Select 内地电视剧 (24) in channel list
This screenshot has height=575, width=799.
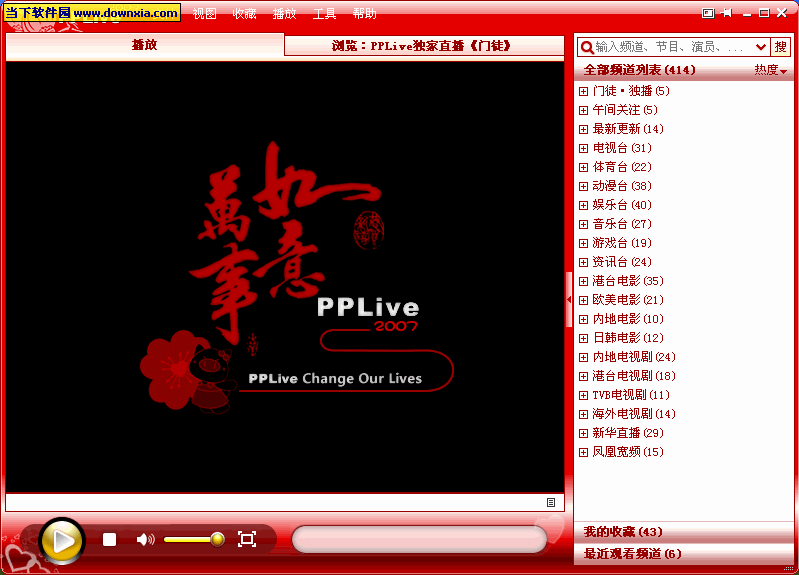pyautogui.click(x=634, y=357)
